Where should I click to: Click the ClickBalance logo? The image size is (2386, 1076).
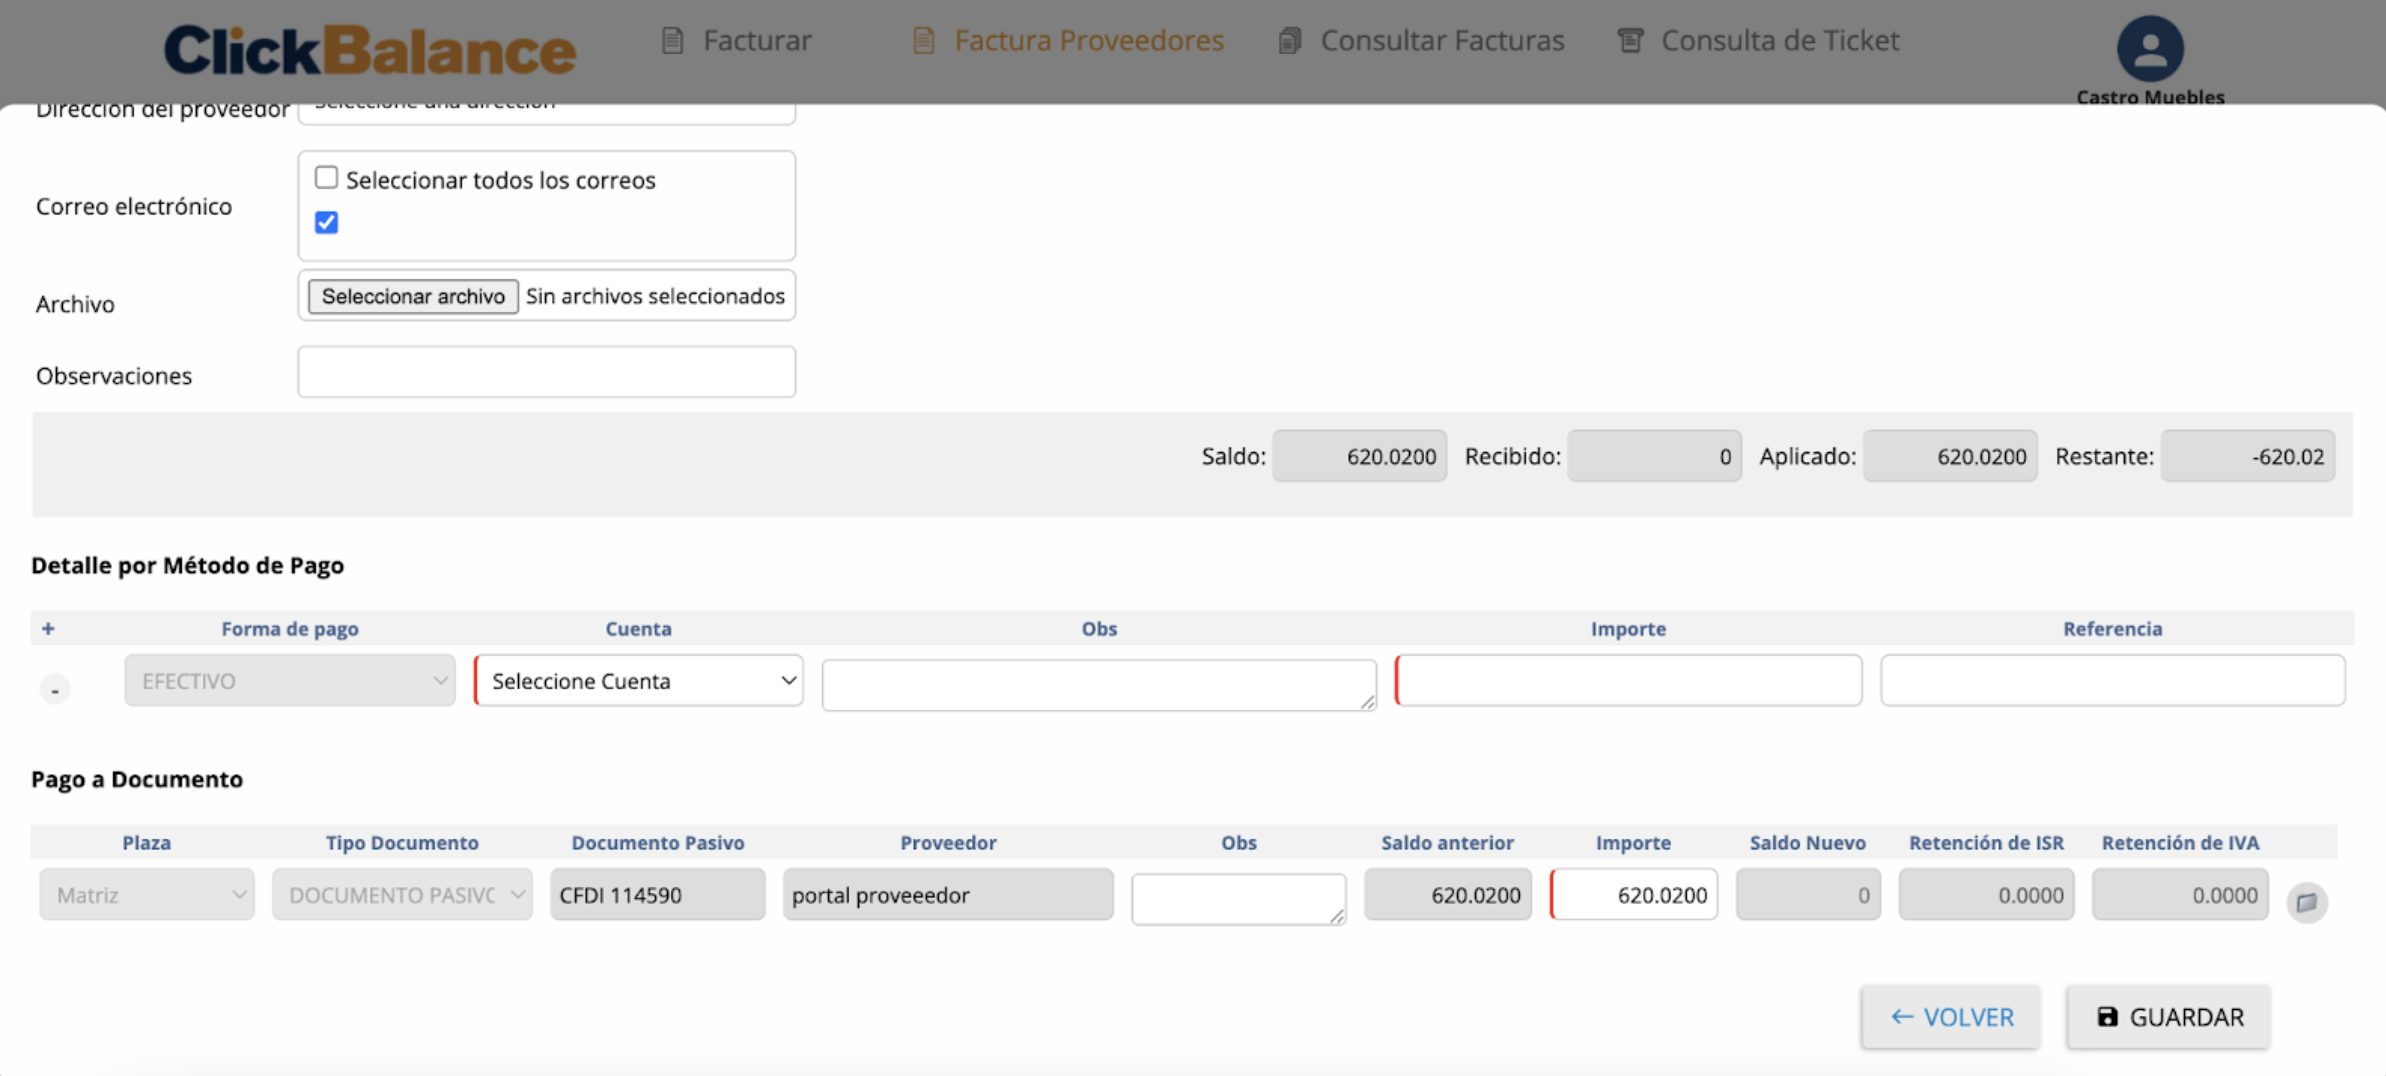point(369,50)
